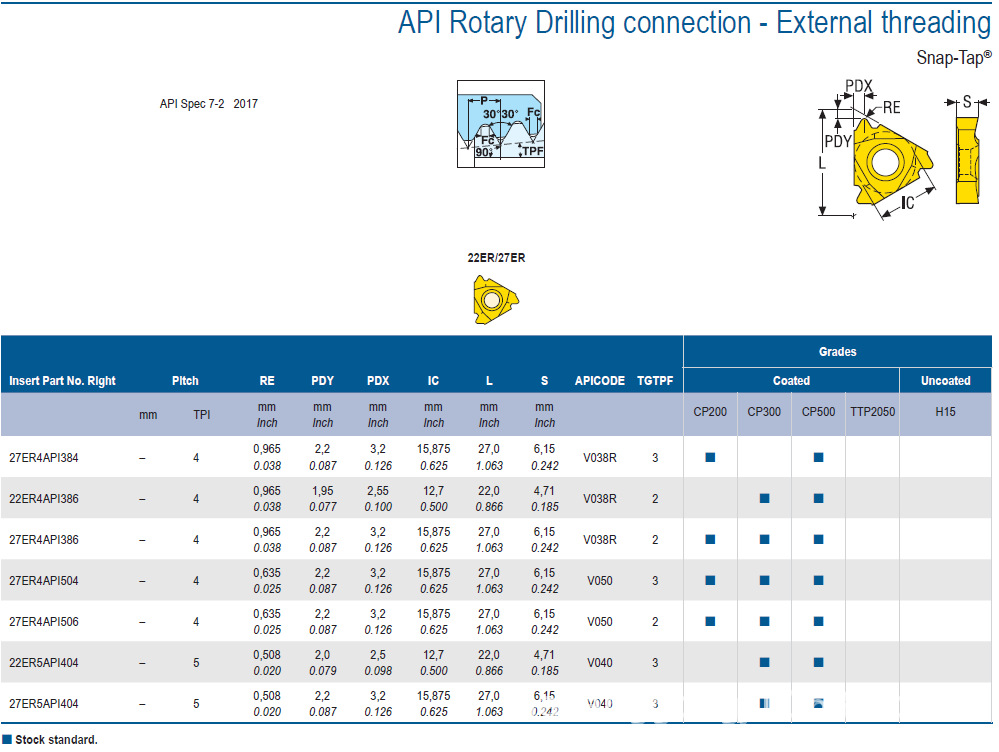This screenshot has width=999, height=752.
Task: Click the insert side-view drawing labeled S
Action: (x=967, y=150)
